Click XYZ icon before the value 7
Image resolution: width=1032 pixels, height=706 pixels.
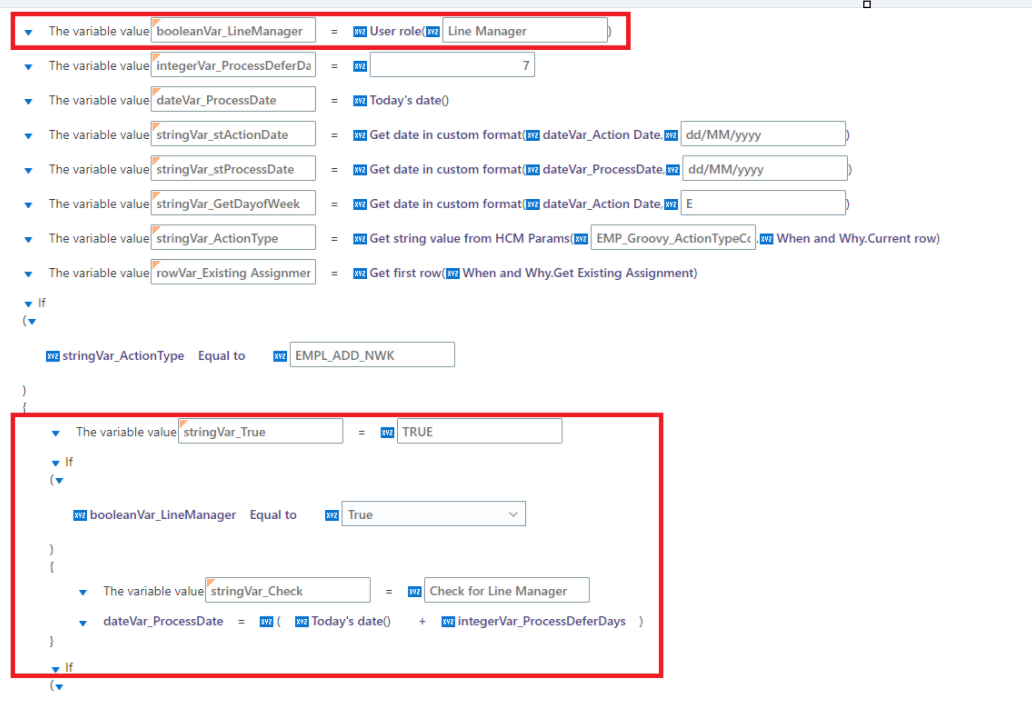360,66
